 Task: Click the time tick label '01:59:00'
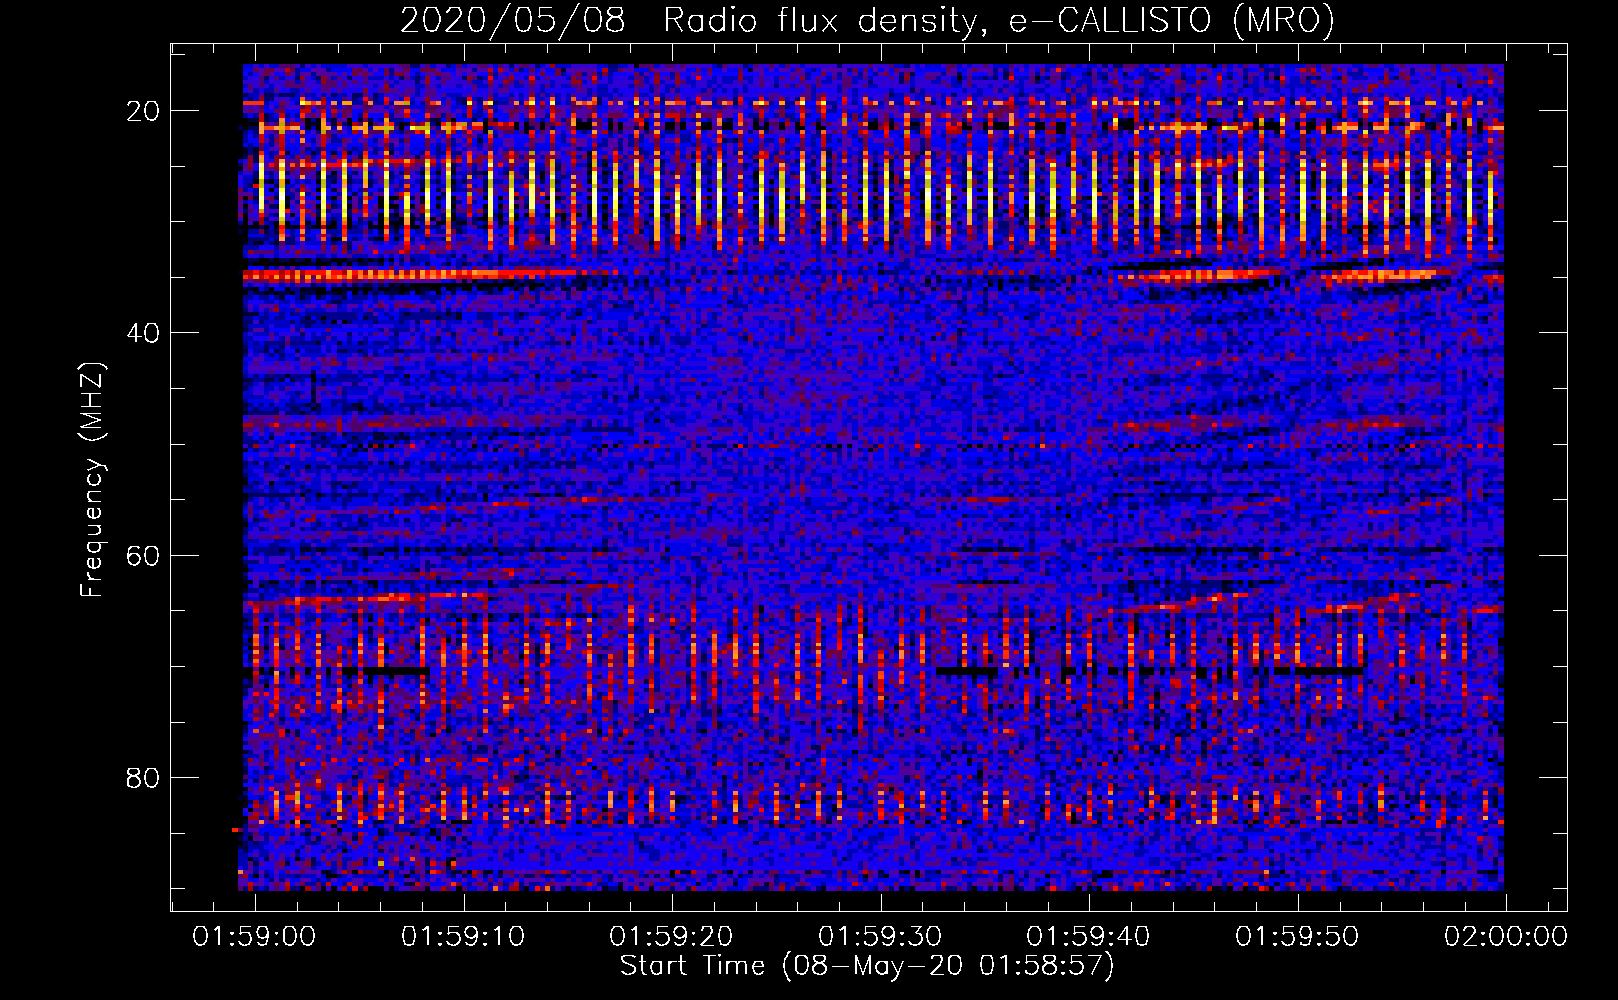(x=254, y=937)
